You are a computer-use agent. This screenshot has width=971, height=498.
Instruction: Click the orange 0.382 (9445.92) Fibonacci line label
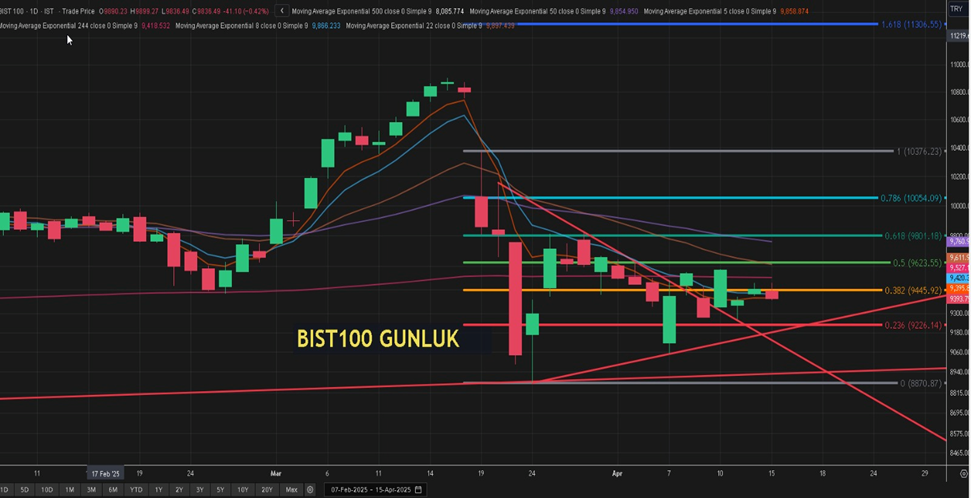tap(914, 290)
